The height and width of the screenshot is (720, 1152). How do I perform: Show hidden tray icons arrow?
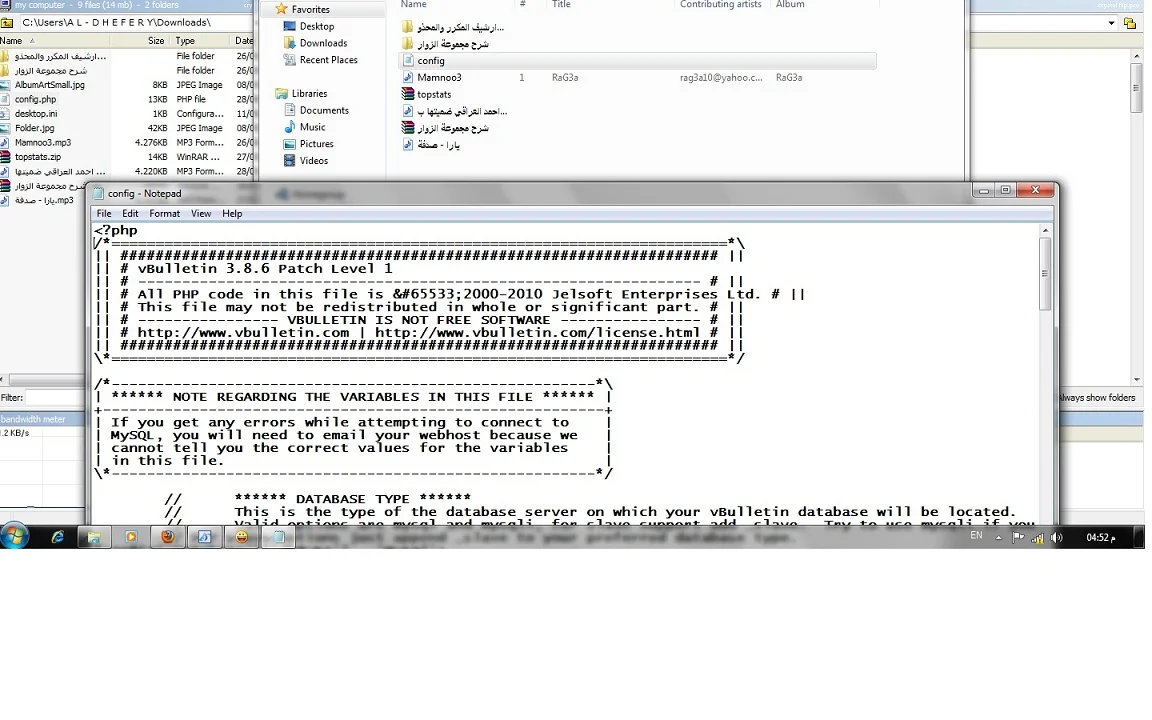[x=1001, y=537]
